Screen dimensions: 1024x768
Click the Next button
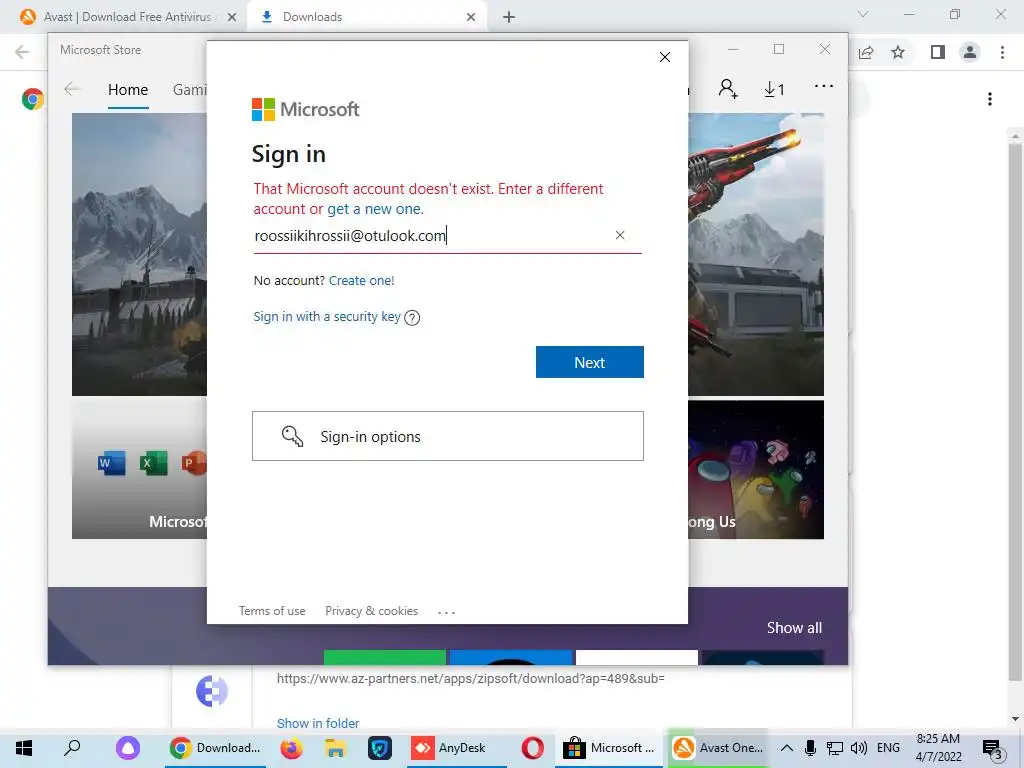tap(590, 362)
